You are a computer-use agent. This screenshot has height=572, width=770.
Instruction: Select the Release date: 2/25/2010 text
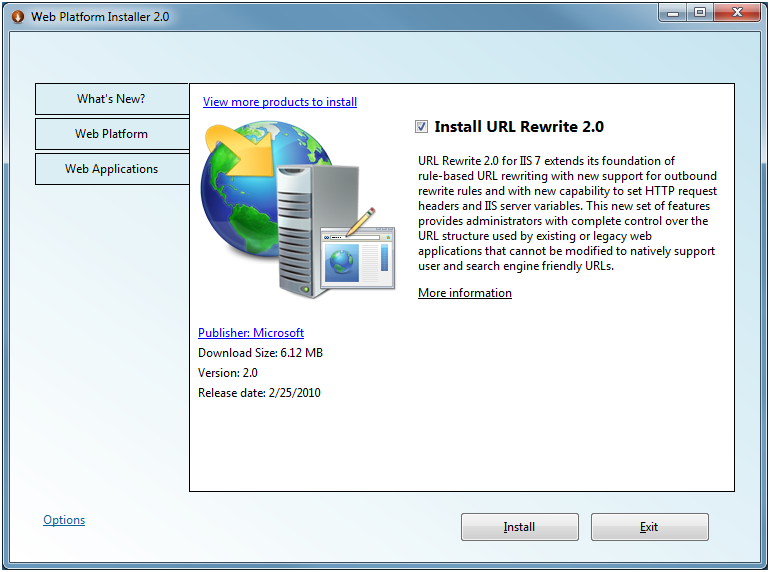(x=259, y=393)
